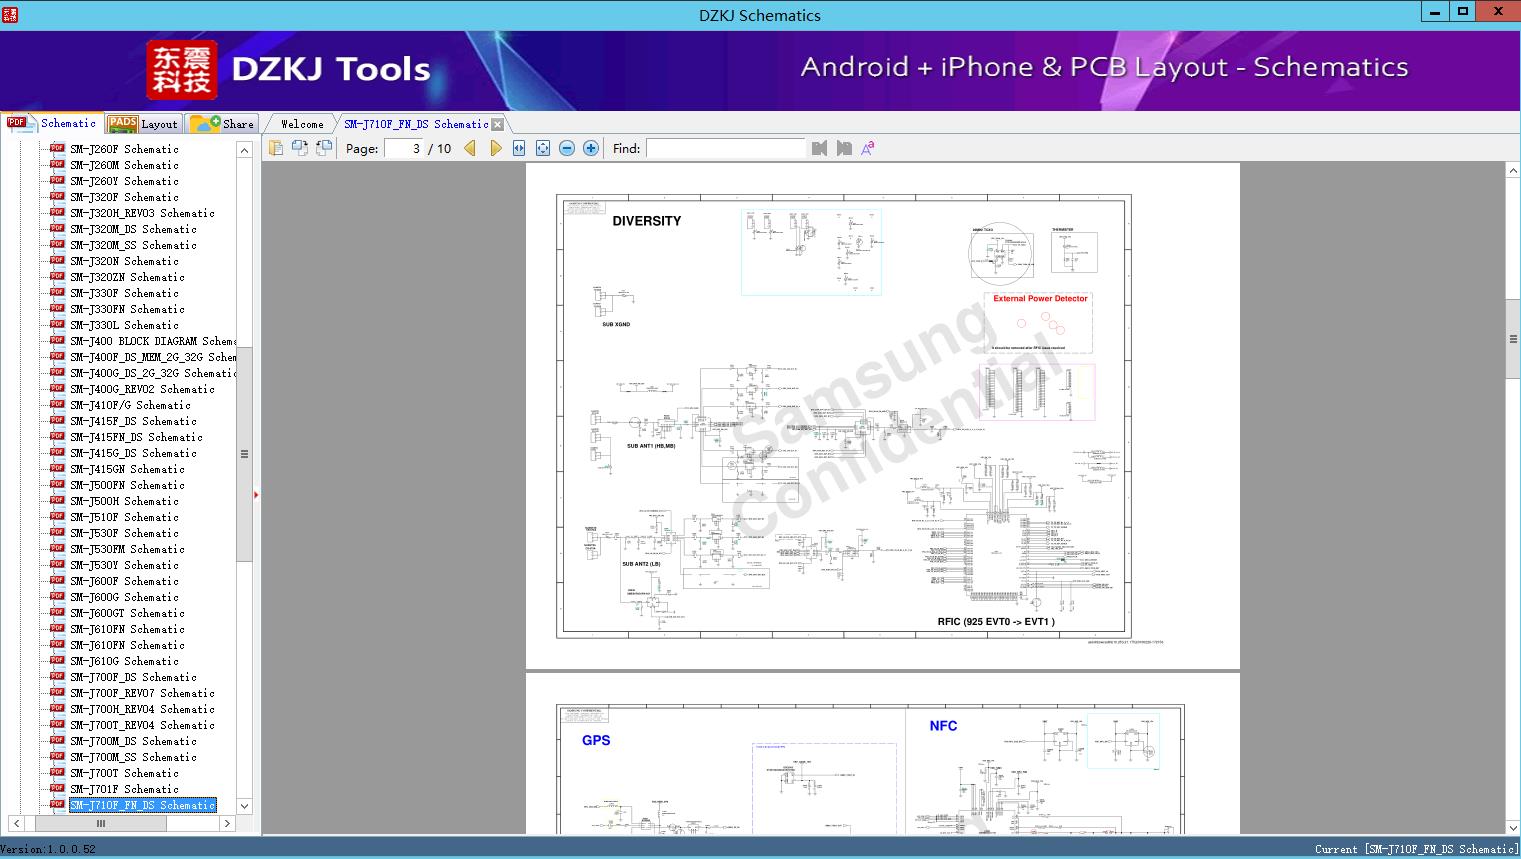1521x859 pixels.
Task: Select SM-J415FN_DS Schematic
Action: 136,437
